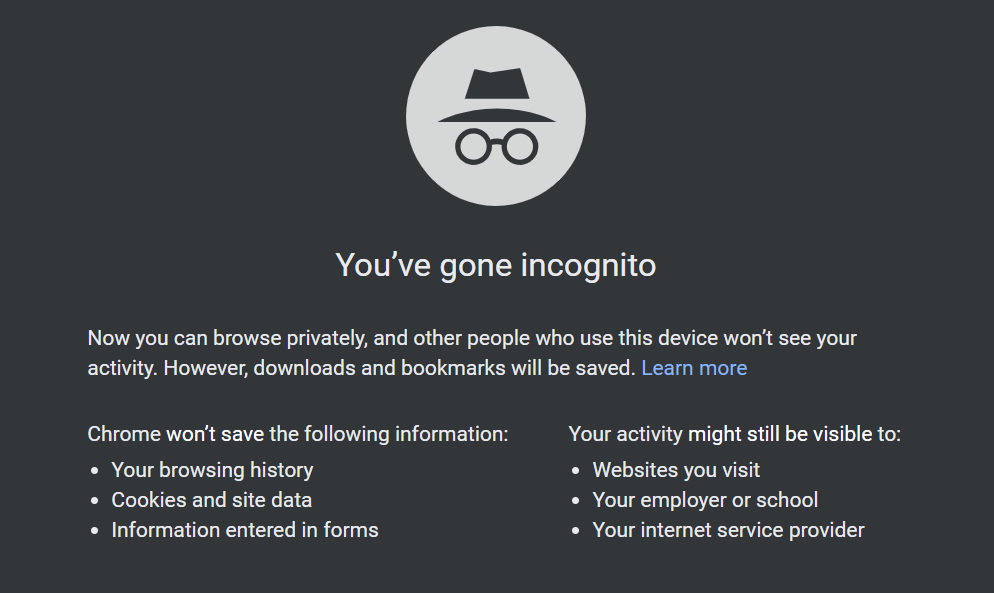994x593 pixels.
Task: Click the 'downloads and bookmarks will be saved' sentence
Action: (x=399, y=368)
